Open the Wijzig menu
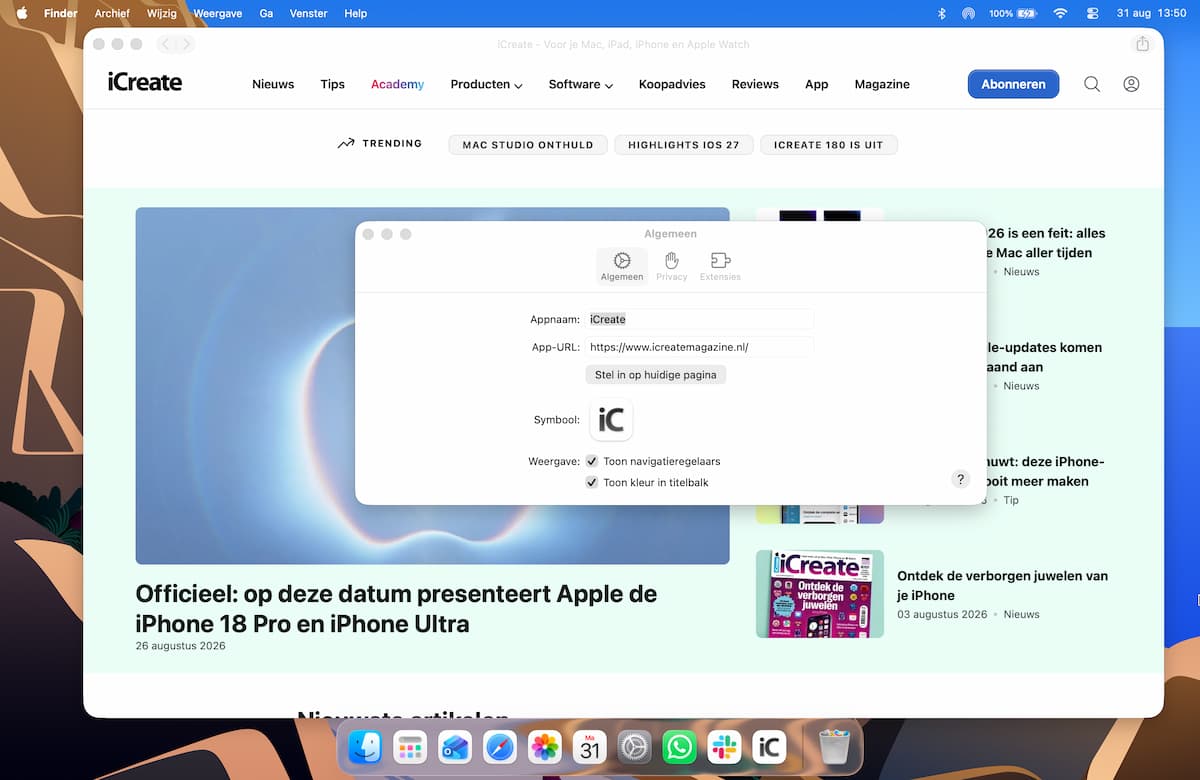The width and height of the screenshot is (1200, 780). (162, 13)
